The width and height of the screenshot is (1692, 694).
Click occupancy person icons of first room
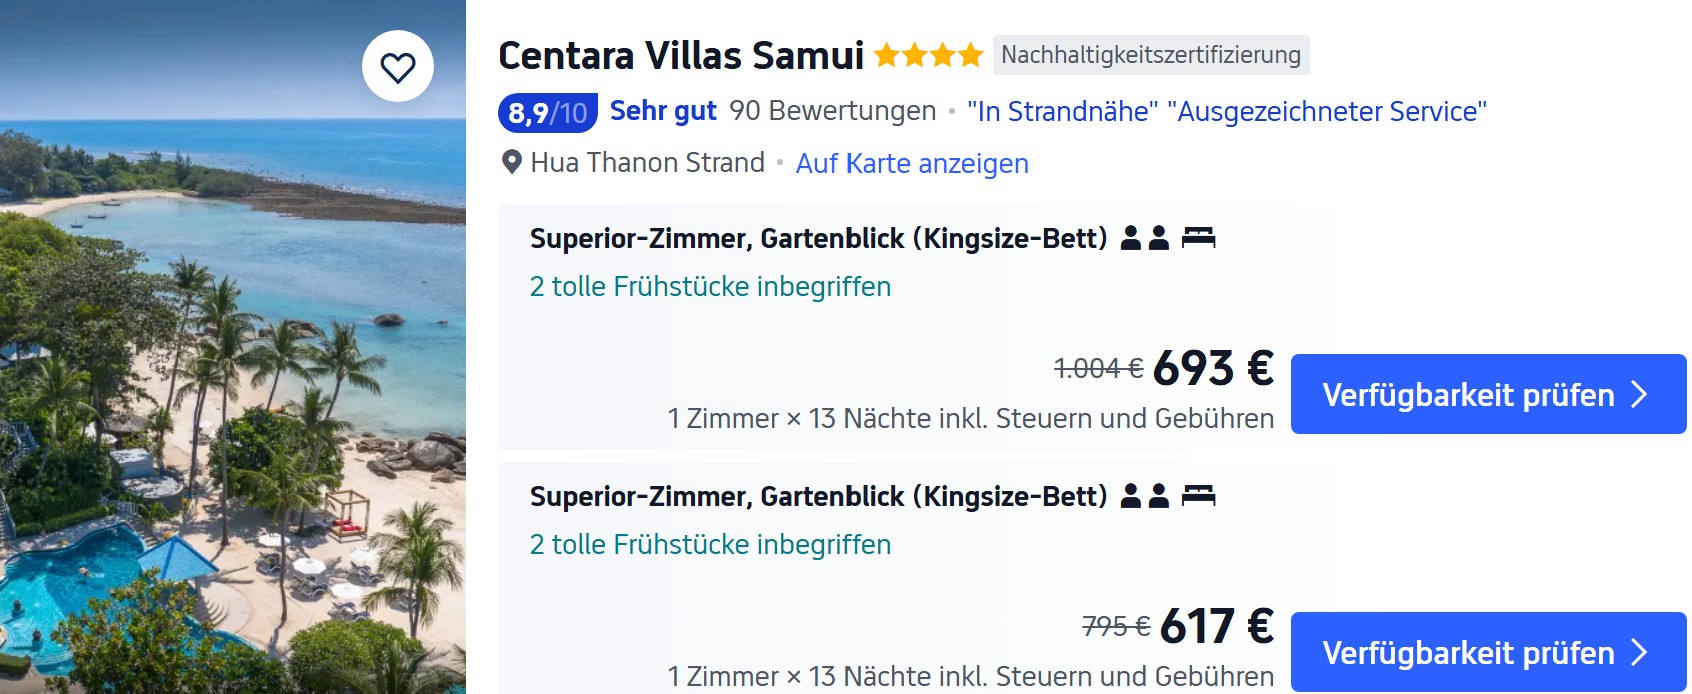pyautogui.click(x=1145, y=238)
